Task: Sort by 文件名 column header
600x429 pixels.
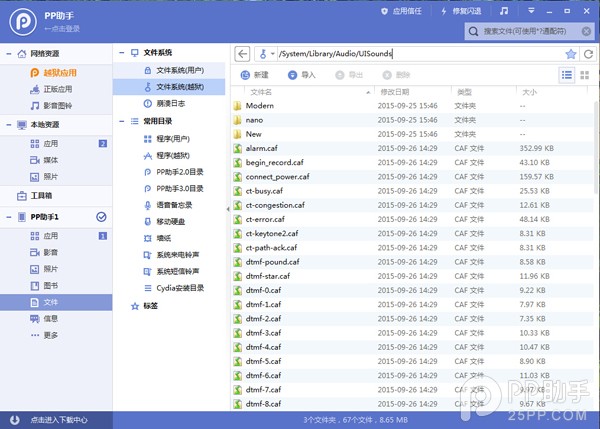Action: tap(309, 92)
